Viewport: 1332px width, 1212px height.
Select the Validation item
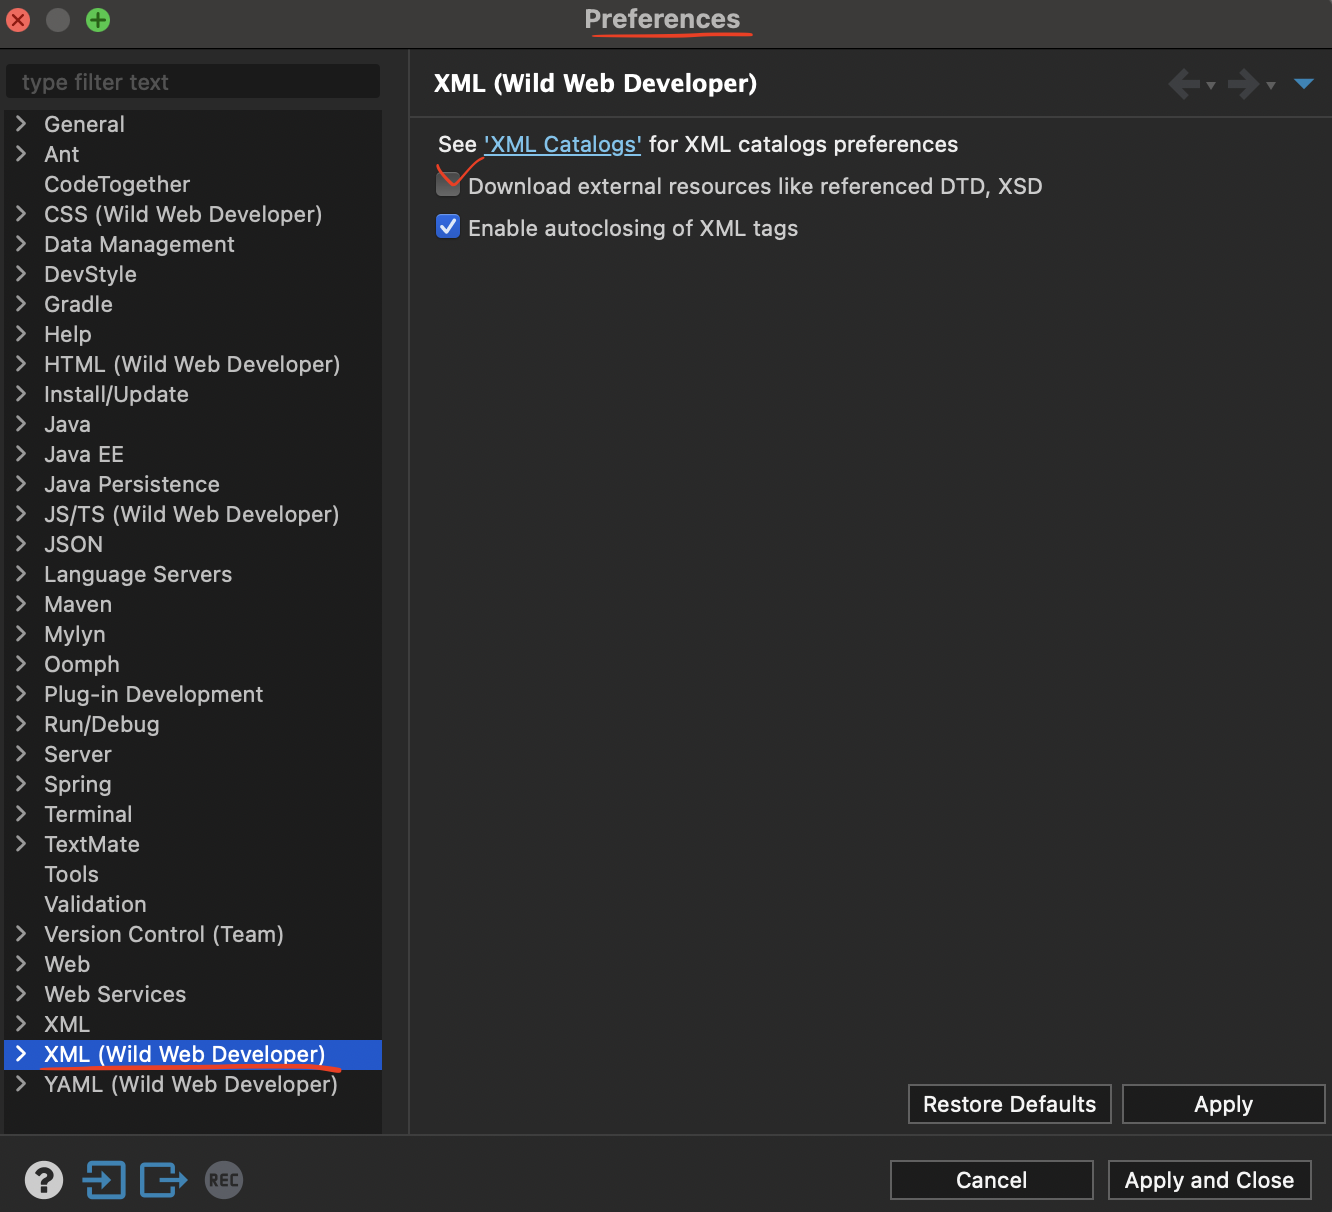click(x=96, y=904)
